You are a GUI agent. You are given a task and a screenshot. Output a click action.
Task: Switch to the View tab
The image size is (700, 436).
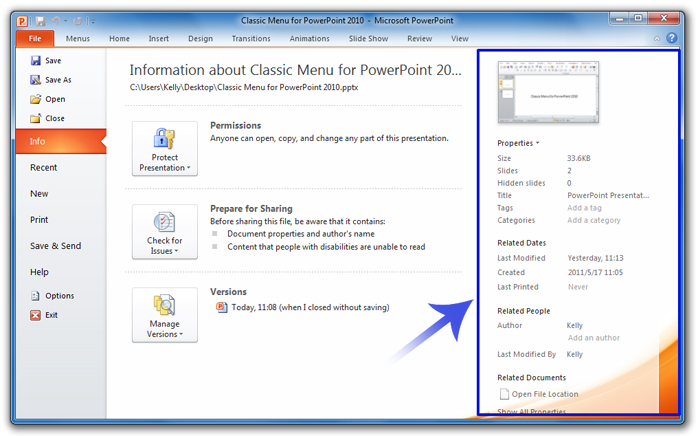pyautogui.click(x=460, y=38)
